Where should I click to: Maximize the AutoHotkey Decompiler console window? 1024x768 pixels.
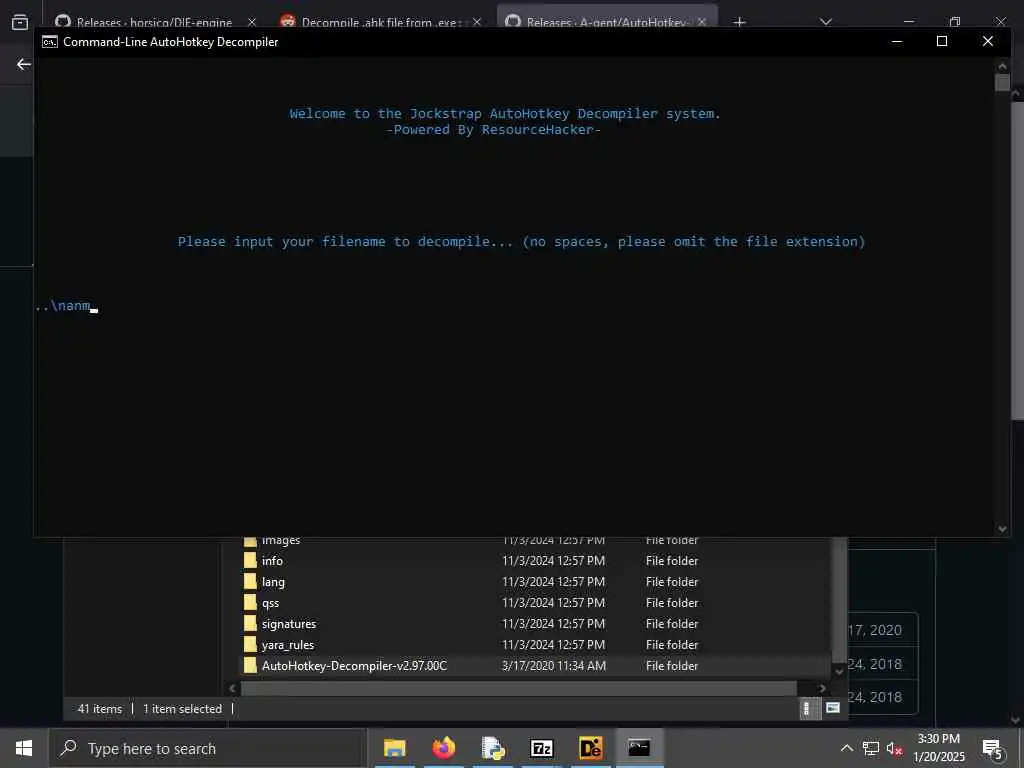tap(942, 41)
